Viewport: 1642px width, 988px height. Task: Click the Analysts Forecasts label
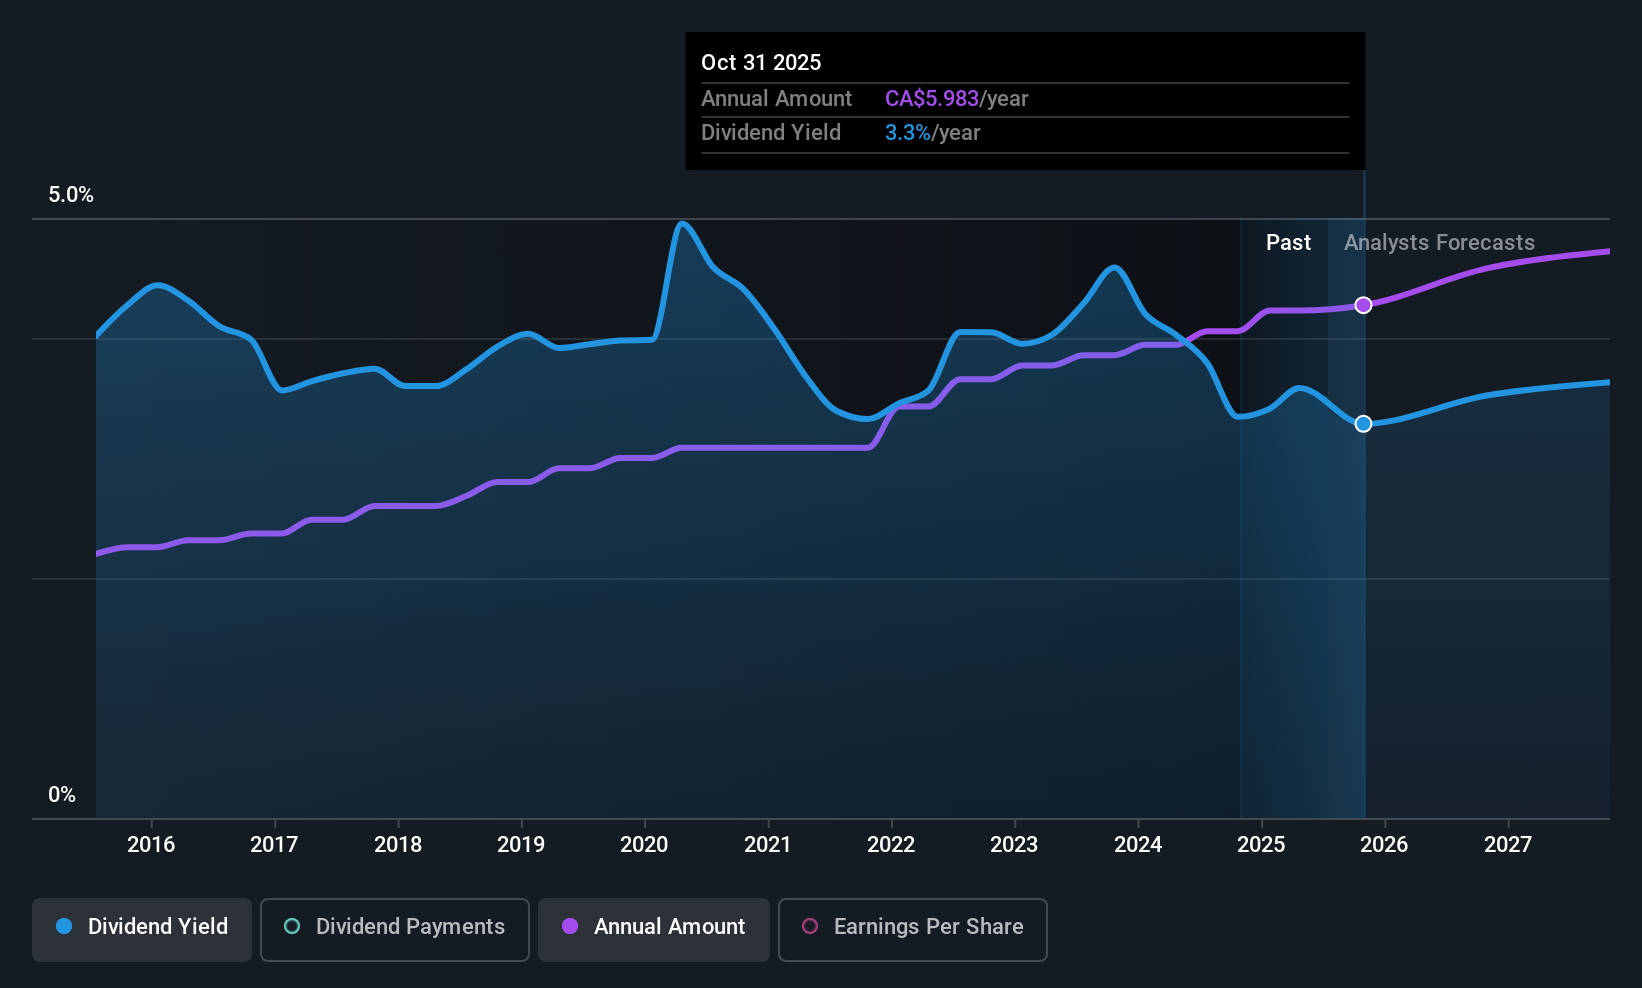1439,243
